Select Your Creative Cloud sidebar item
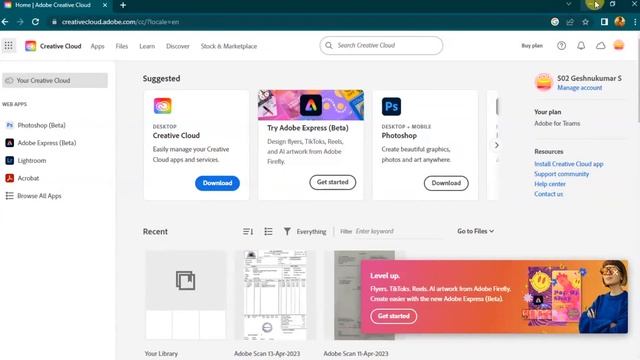640x360 pixels. click(x=55, y=80)
